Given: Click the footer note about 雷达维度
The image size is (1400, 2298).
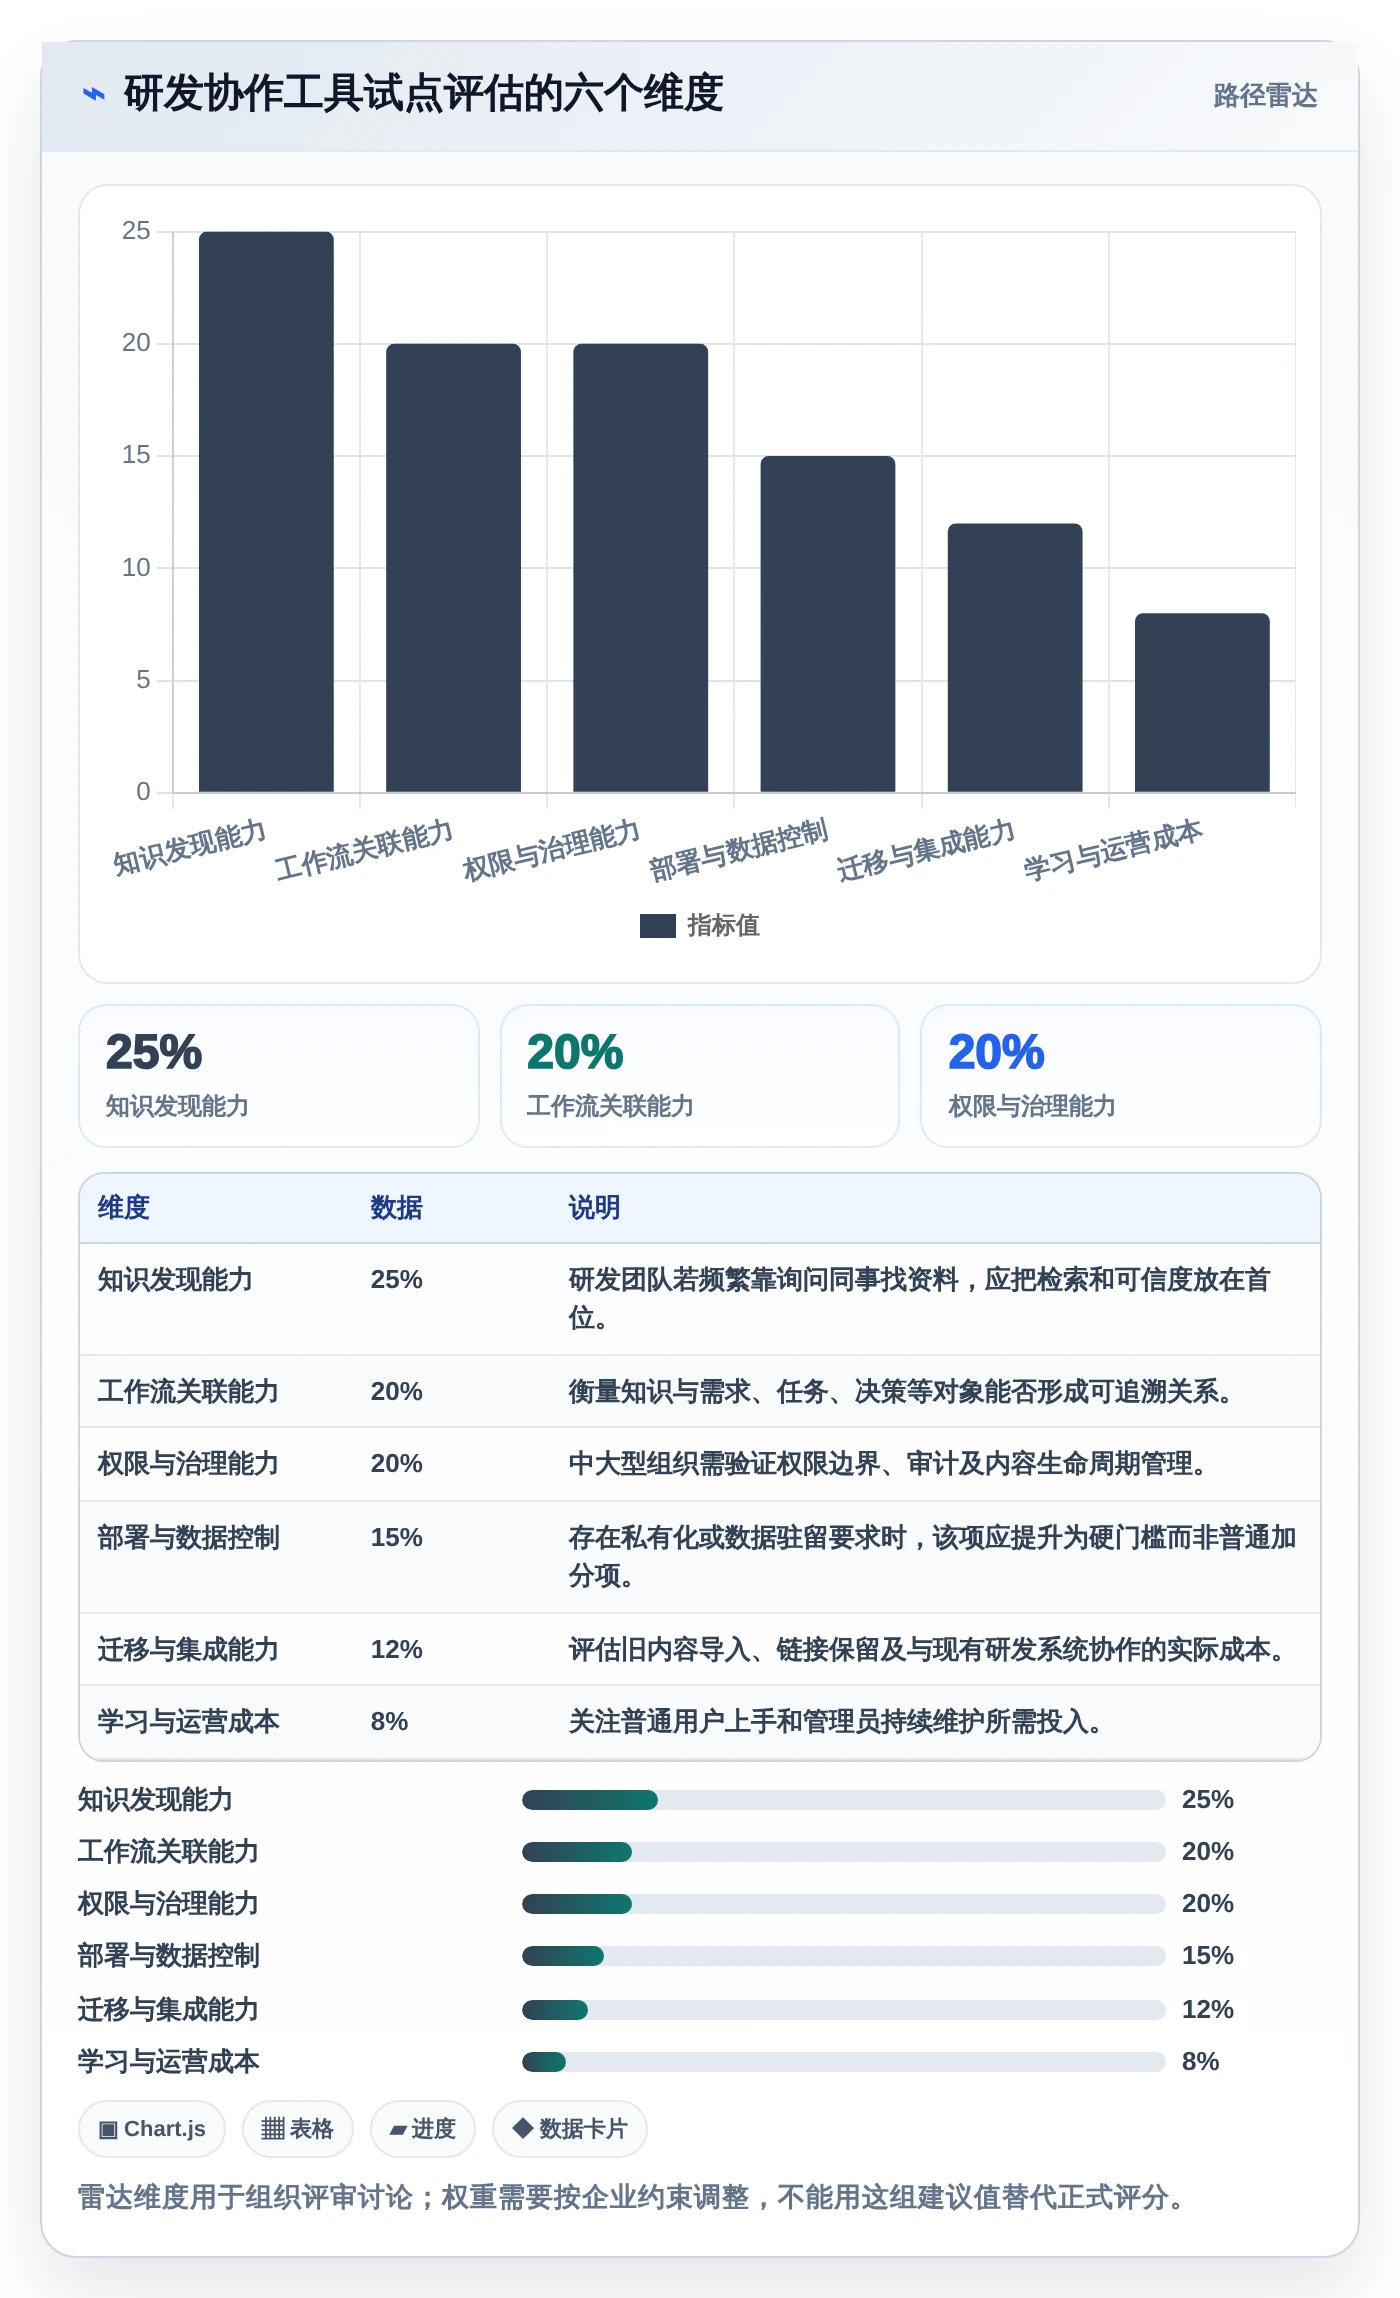Looking at the screenshot, I should tap(630, 2198).
